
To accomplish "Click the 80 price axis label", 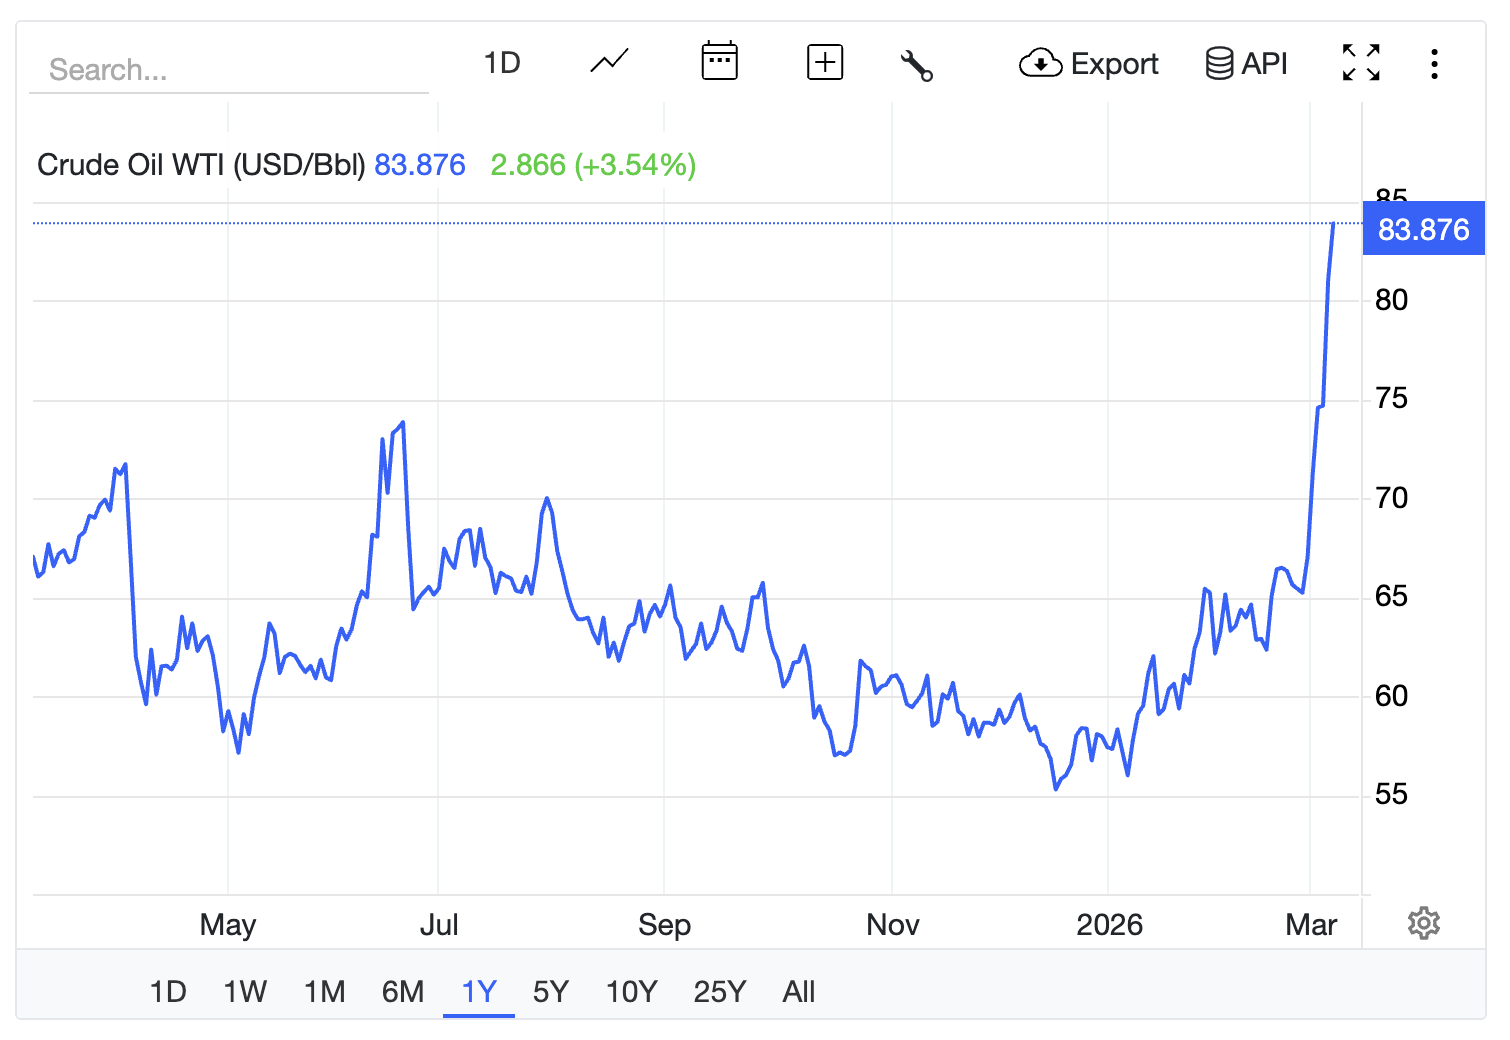I will pyautogui.click(x=1391, y=300).
